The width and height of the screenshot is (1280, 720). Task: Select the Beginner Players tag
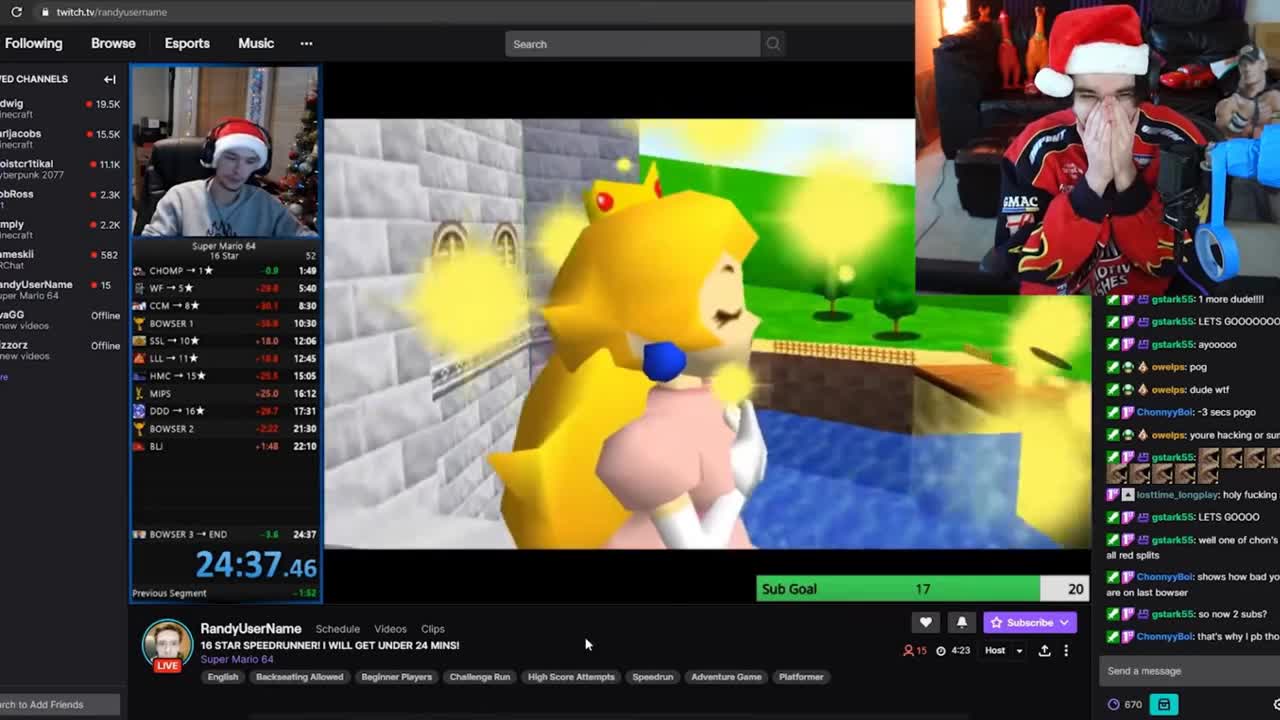(x=396, y=677)
